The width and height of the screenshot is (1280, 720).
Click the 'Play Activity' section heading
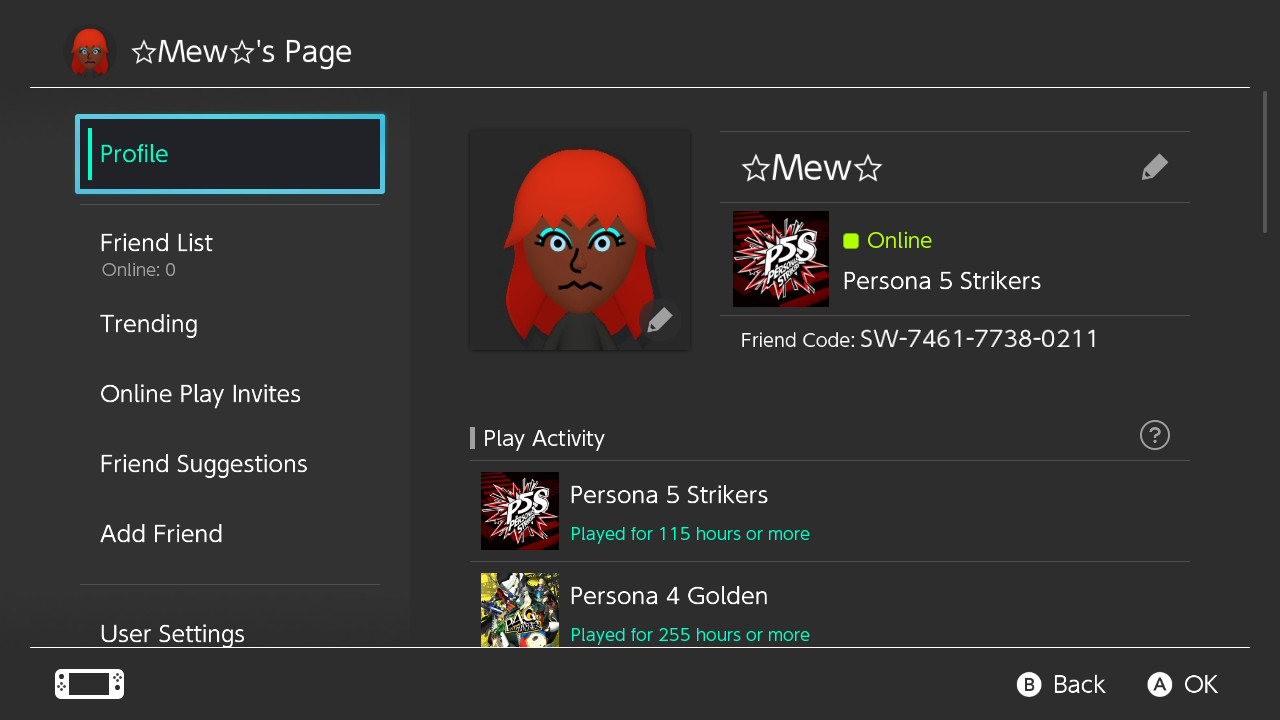544,438
